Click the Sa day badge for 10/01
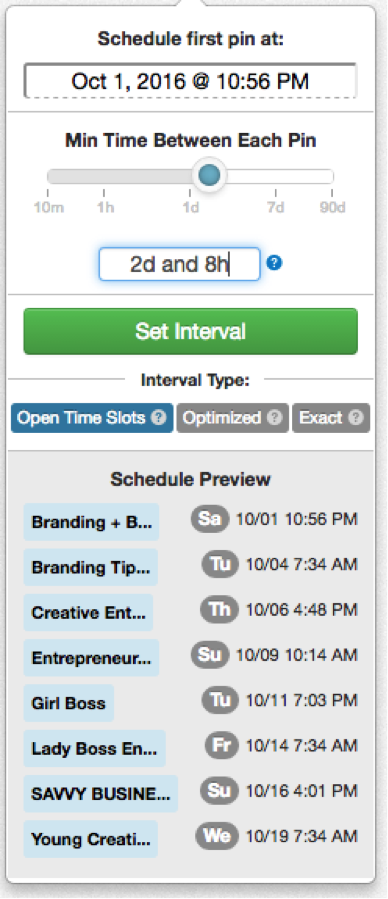 click(210, 519)
